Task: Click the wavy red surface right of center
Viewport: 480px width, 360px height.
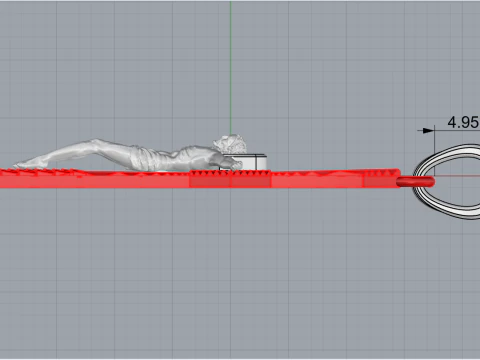Action: (317, 174)
